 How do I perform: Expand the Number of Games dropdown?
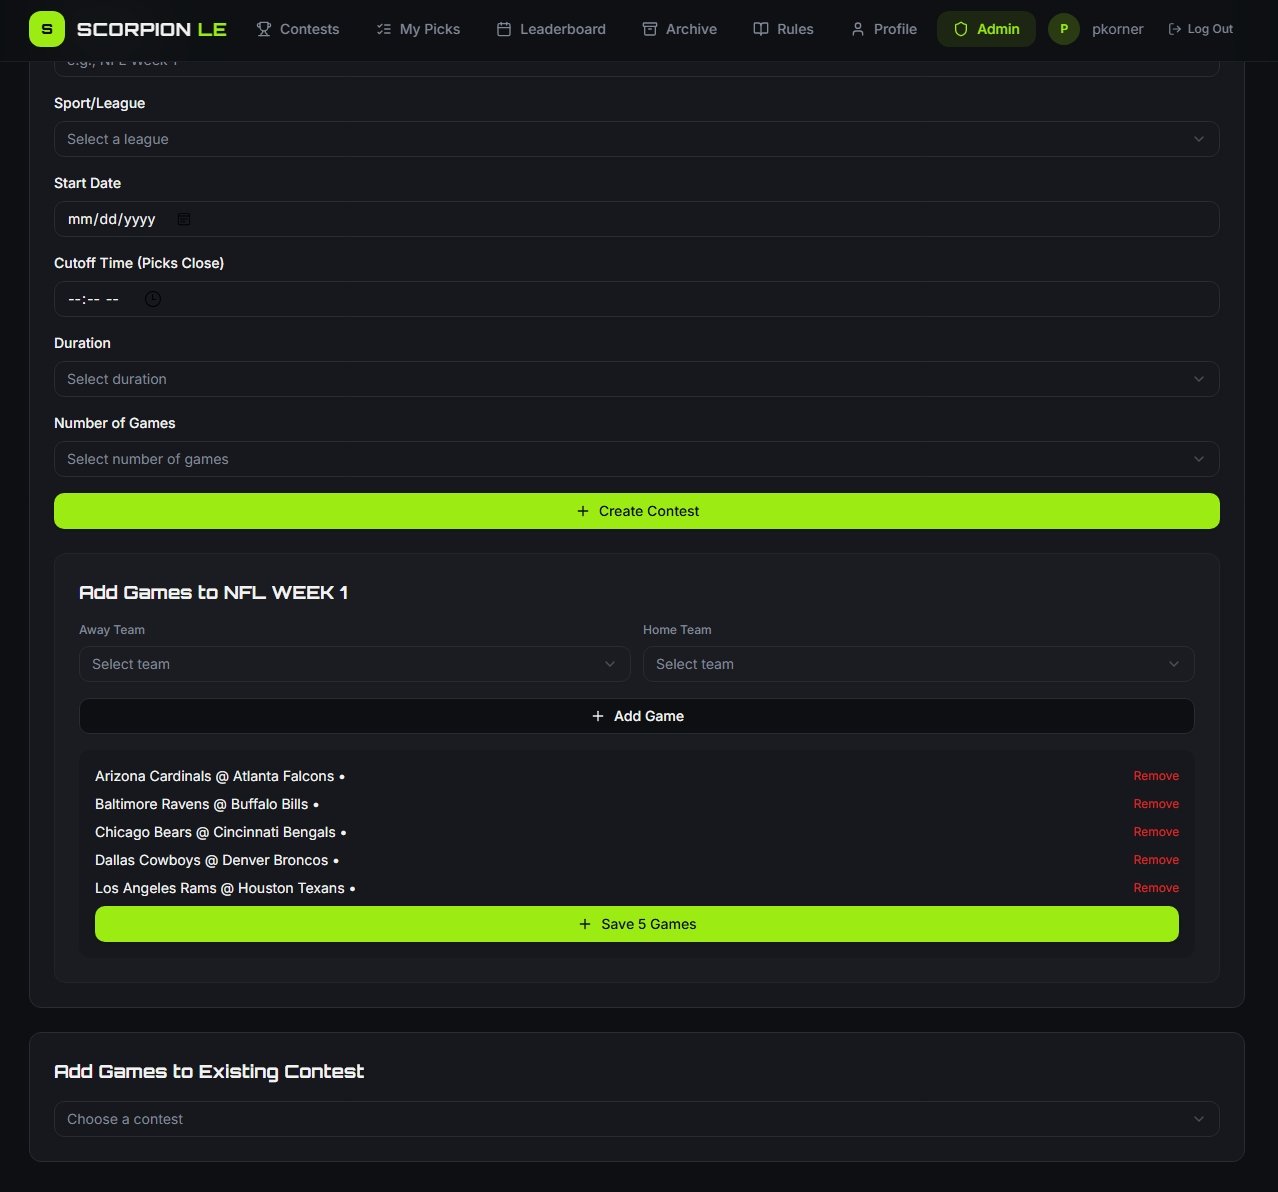636,459
